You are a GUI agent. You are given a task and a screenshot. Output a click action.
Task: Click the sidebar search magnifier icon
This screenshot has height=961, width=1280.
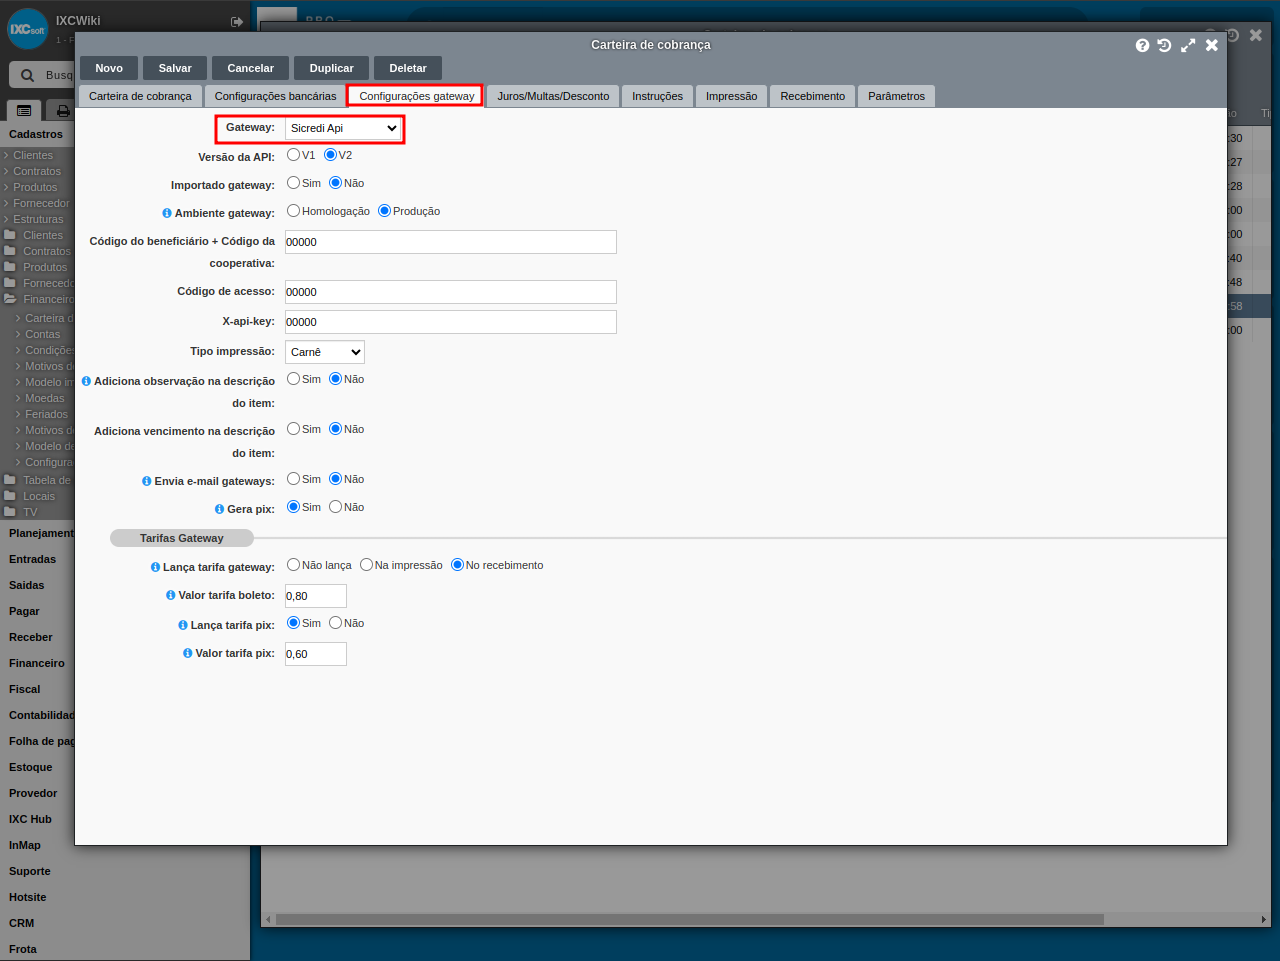point(27,75)
